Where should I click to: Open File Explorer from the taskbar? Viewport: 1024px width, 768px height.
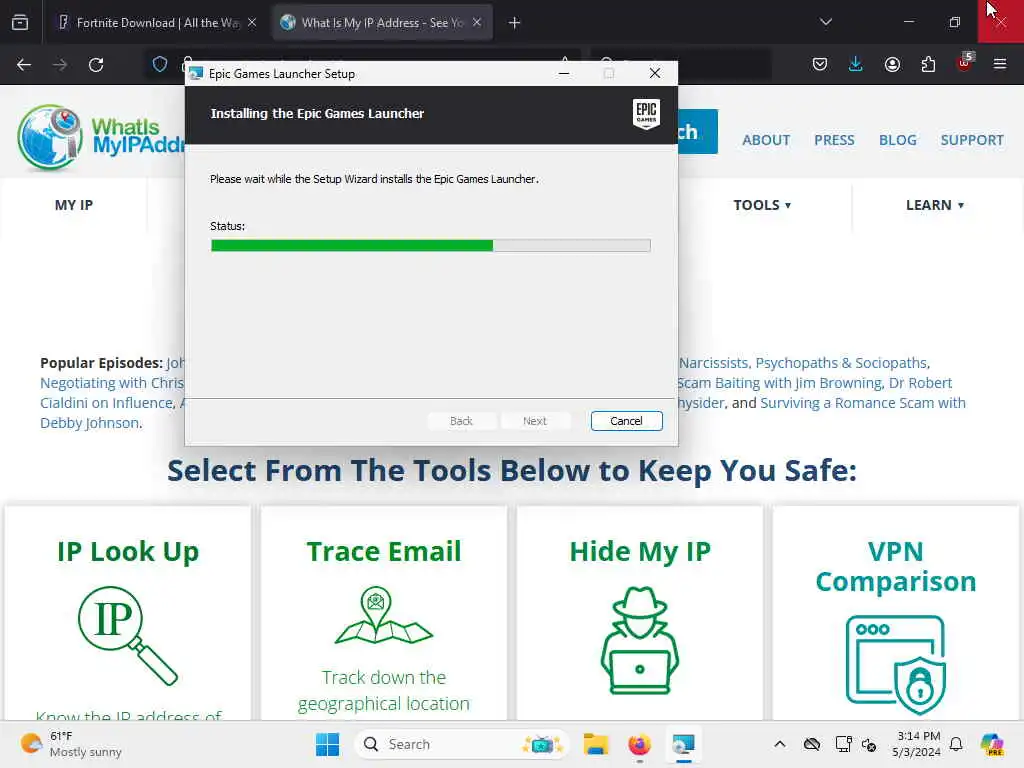tap(596, 744)
